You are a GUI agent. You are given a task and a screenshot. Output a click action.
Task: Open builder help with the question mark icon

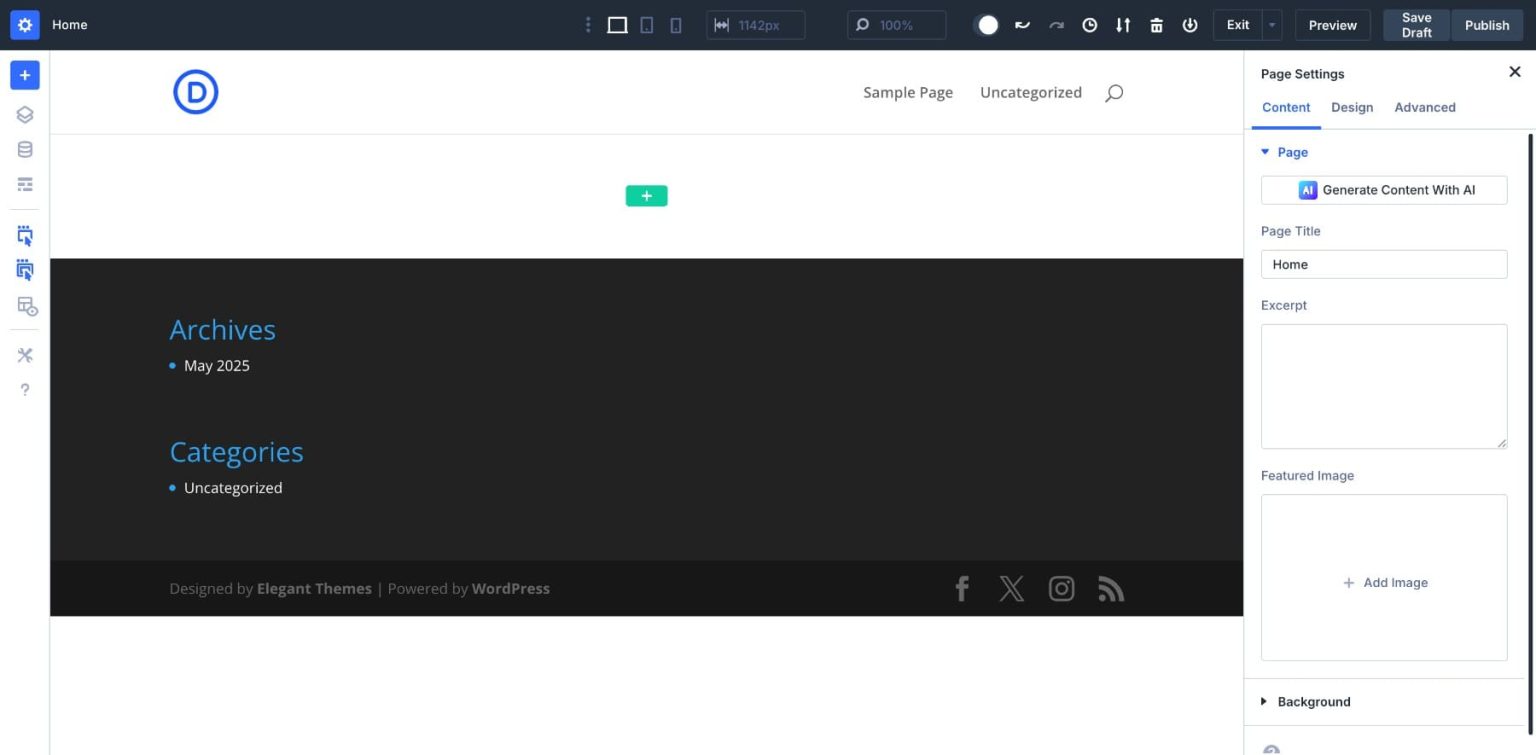pos(24,390)
